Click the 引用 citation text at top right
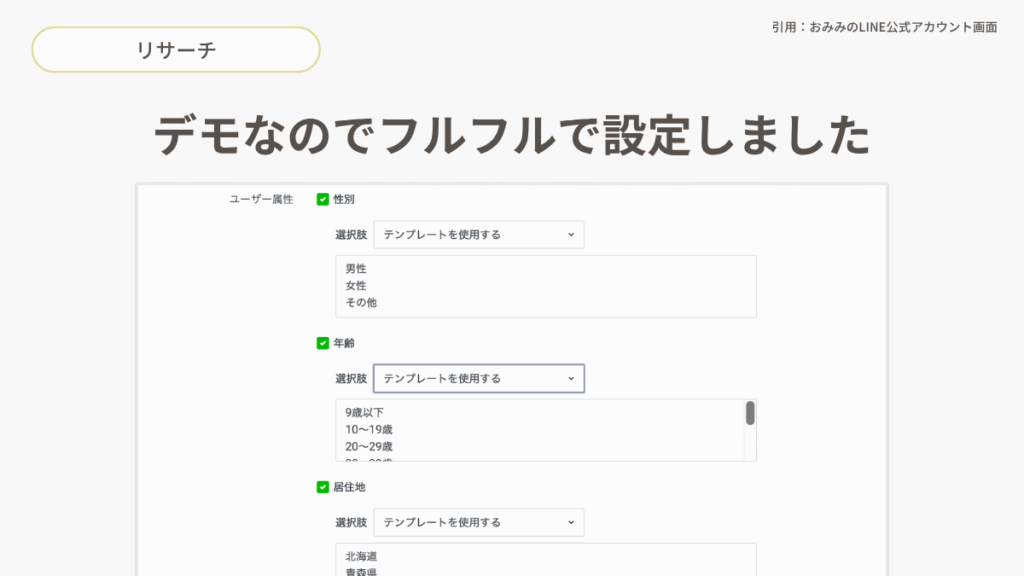The width and height of the screenshot is (1024, 576). (x=884, y=27)
